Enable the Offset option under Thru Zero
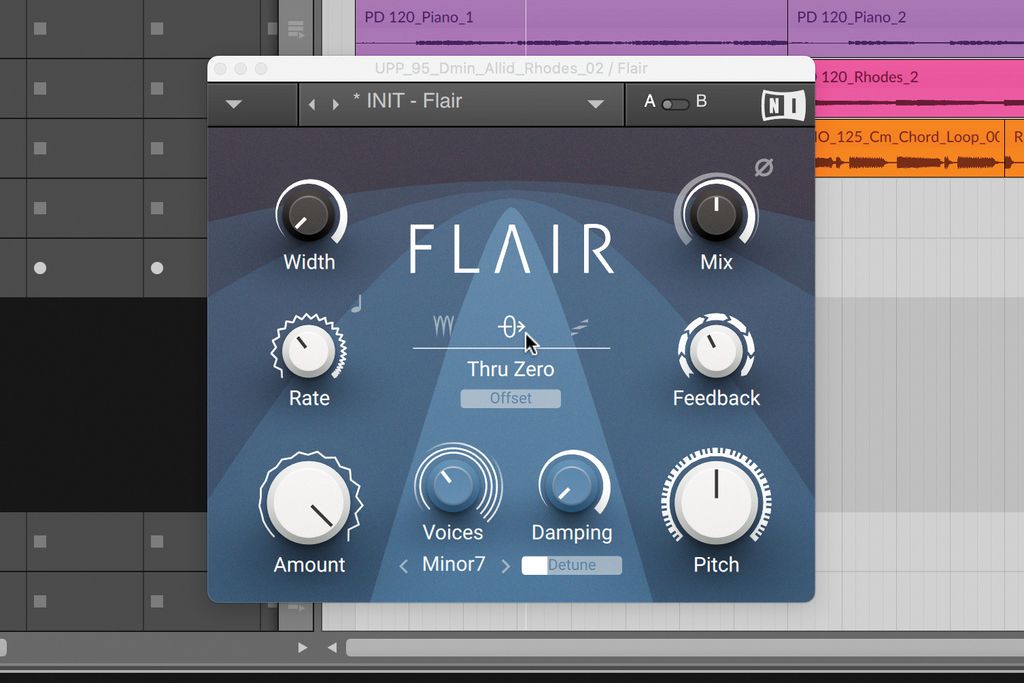Viewport: 1024px width, 683px height. click(510, 398)
